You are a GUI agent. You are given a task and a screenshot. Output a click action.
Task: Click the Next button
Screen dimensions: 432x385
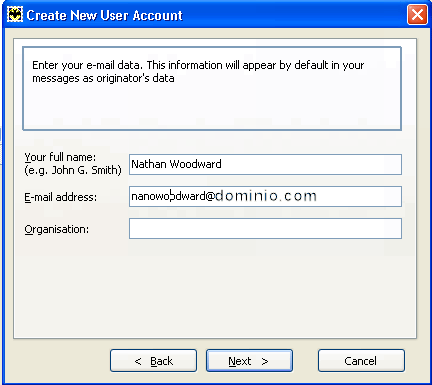249,360
